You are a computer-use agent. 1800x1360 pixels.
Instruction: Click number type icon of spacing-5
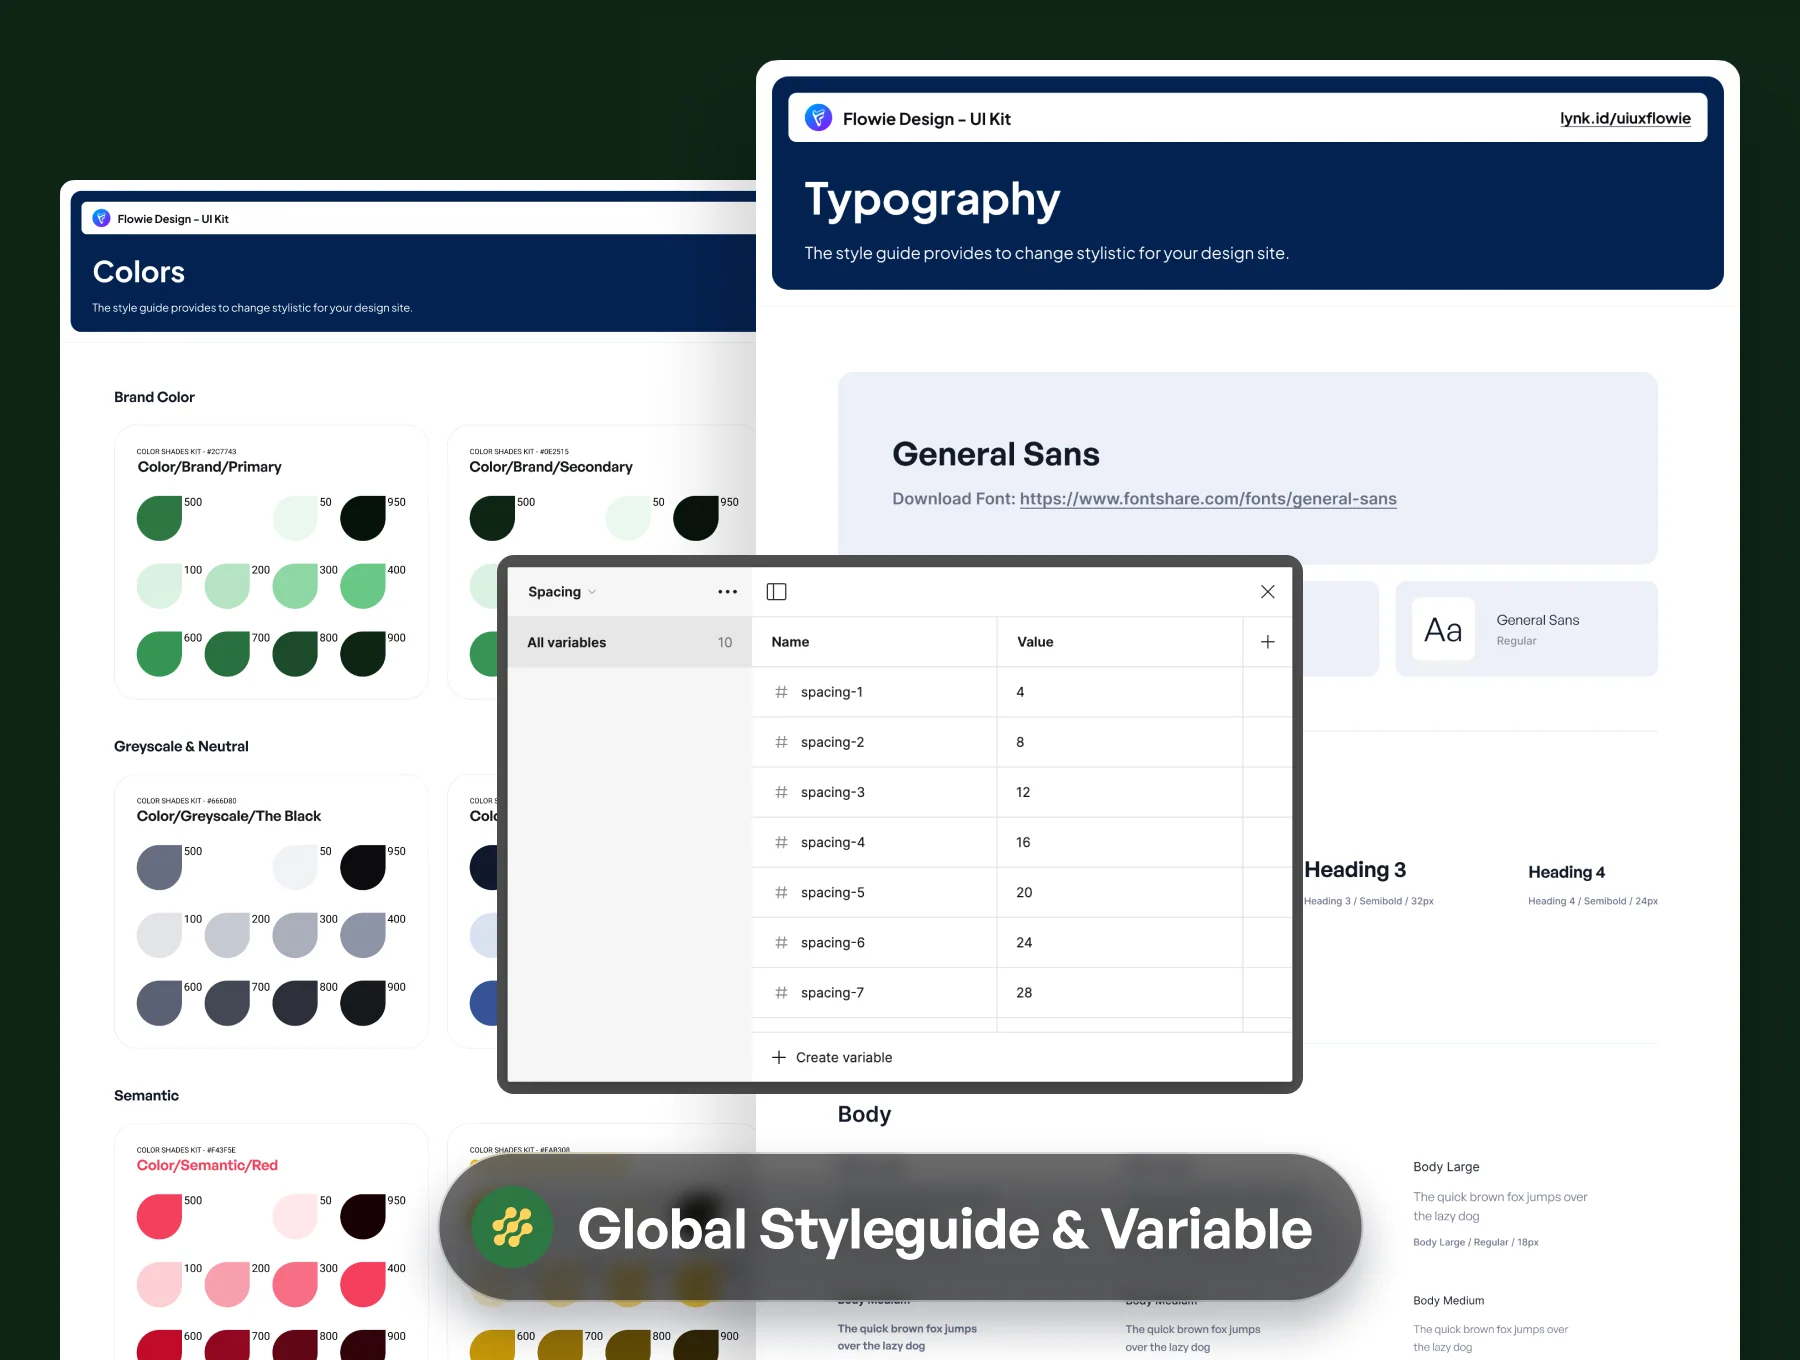coord(781,892)
